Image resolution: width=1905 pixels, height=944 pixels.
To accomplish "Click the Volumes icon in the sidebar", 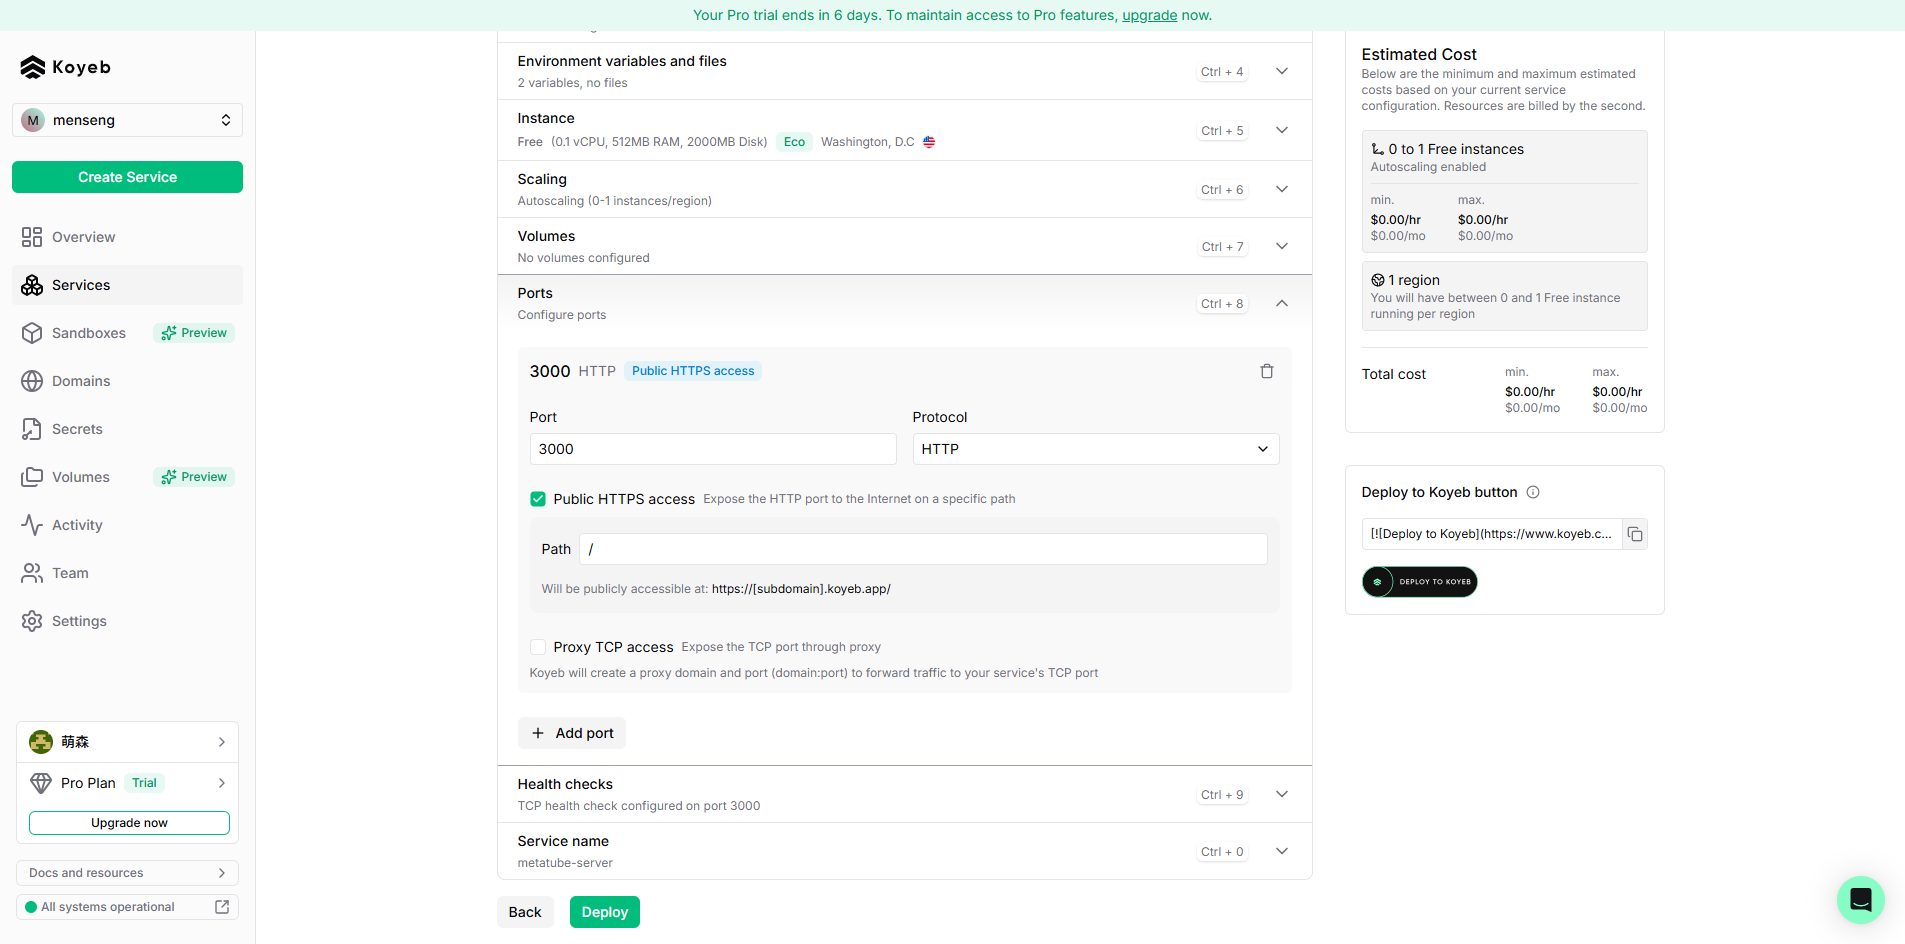I will tap(31, 477).
